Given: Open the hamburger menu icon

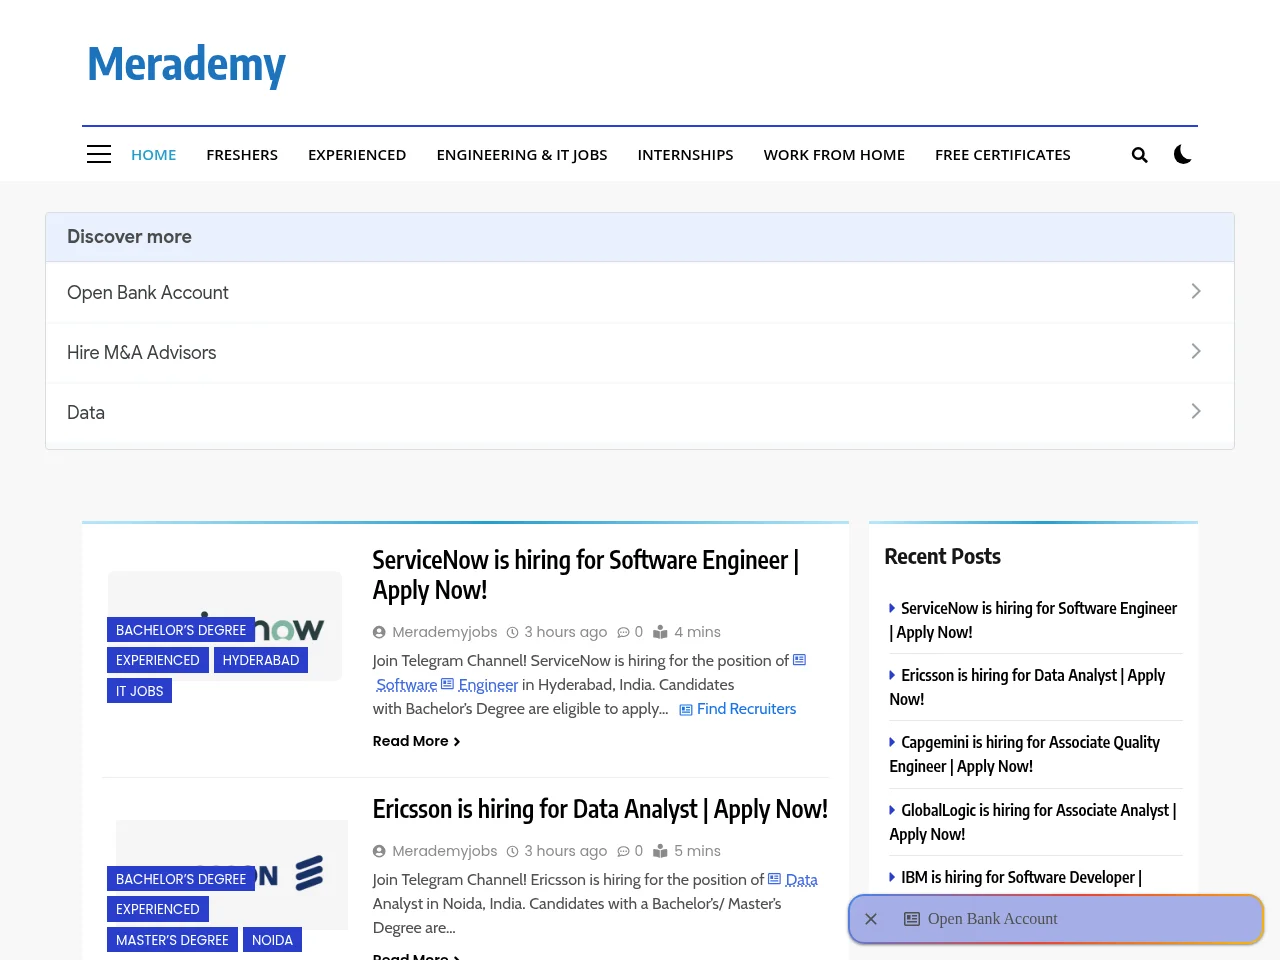Looking at the screenshot, I should tap(99, 154).
